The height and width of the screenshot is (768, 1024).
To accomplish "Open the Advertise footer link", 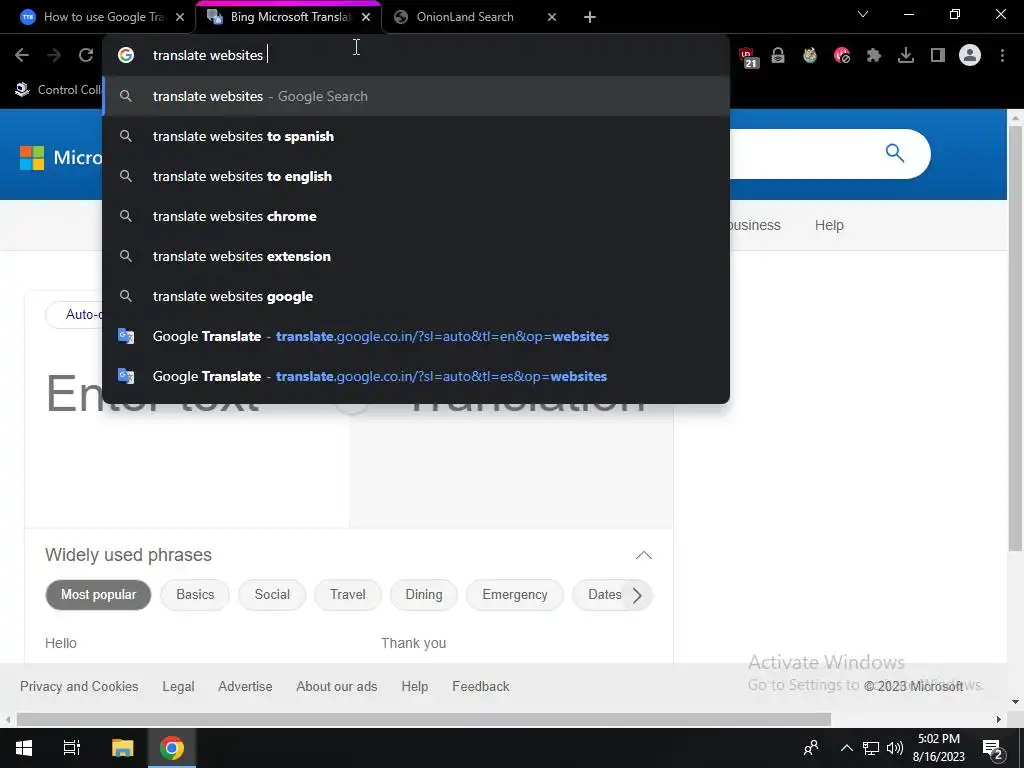I will (245, 686).
